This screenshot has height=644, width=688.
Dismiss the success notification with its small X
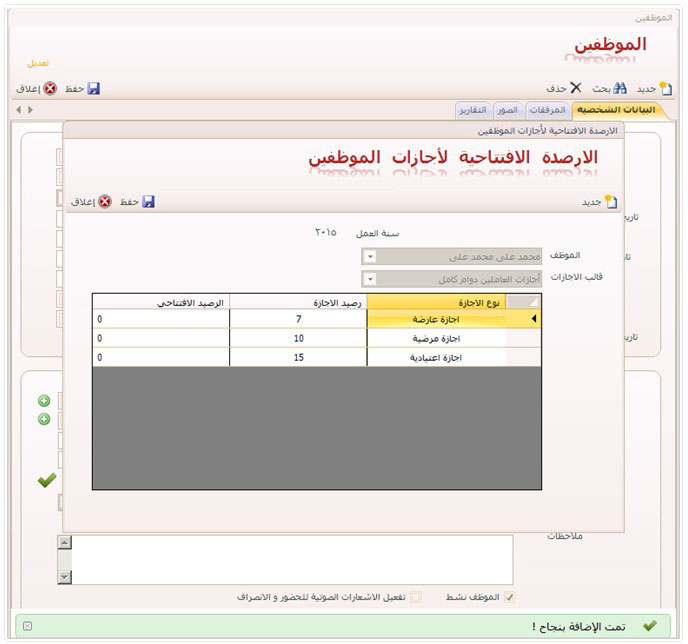(x=27, y=626)
